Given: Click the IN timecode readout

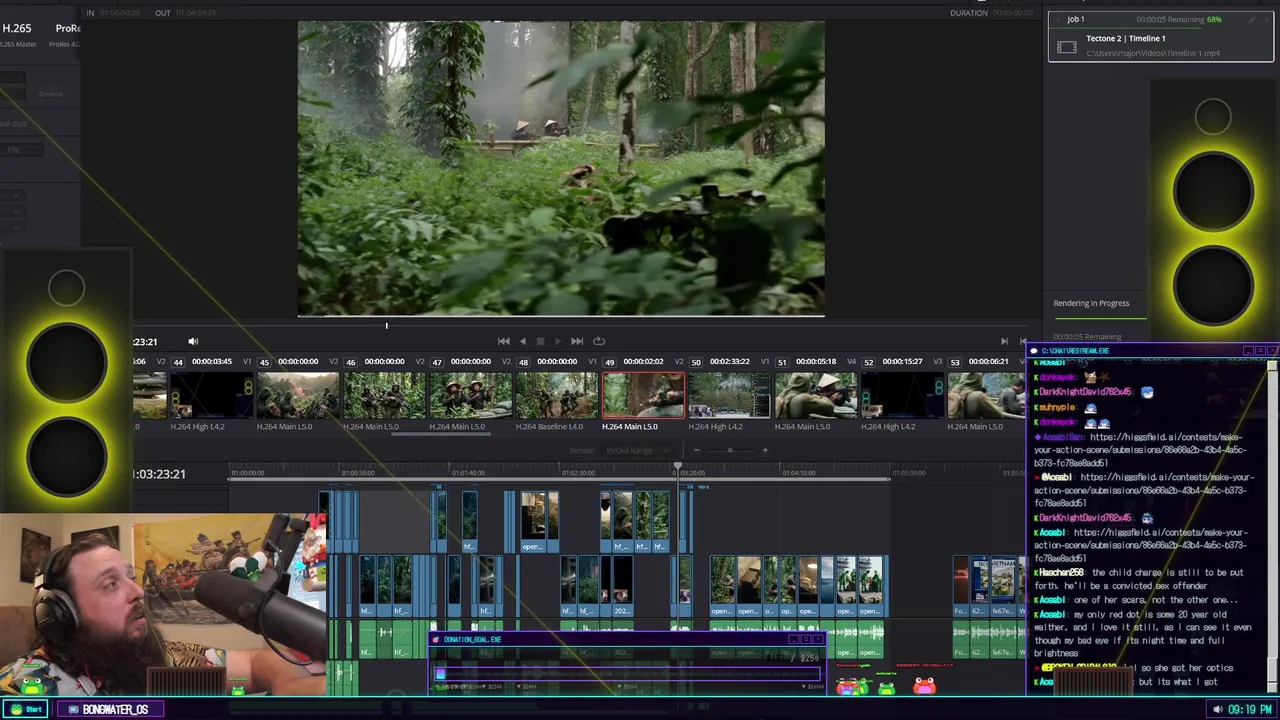Looking at the screenshot, I should [x=120, y=13].
